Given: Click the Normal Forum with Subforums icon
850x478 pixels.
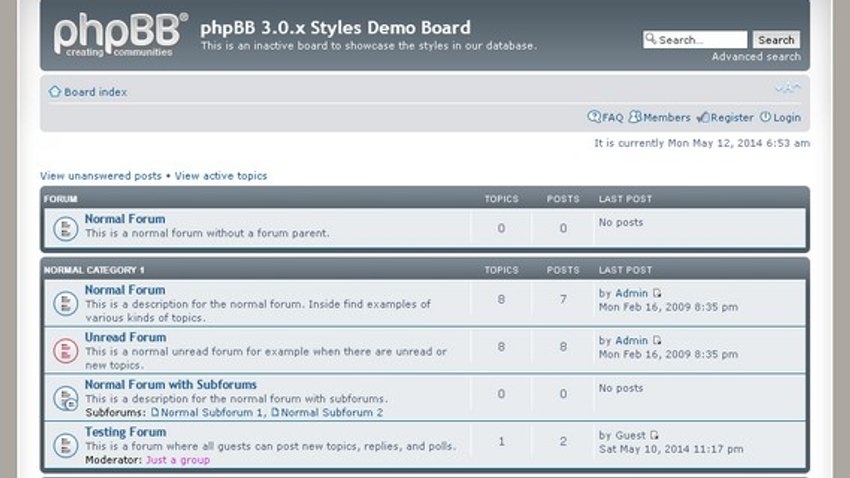Looking at the screenshot, I should coord(66,398).
